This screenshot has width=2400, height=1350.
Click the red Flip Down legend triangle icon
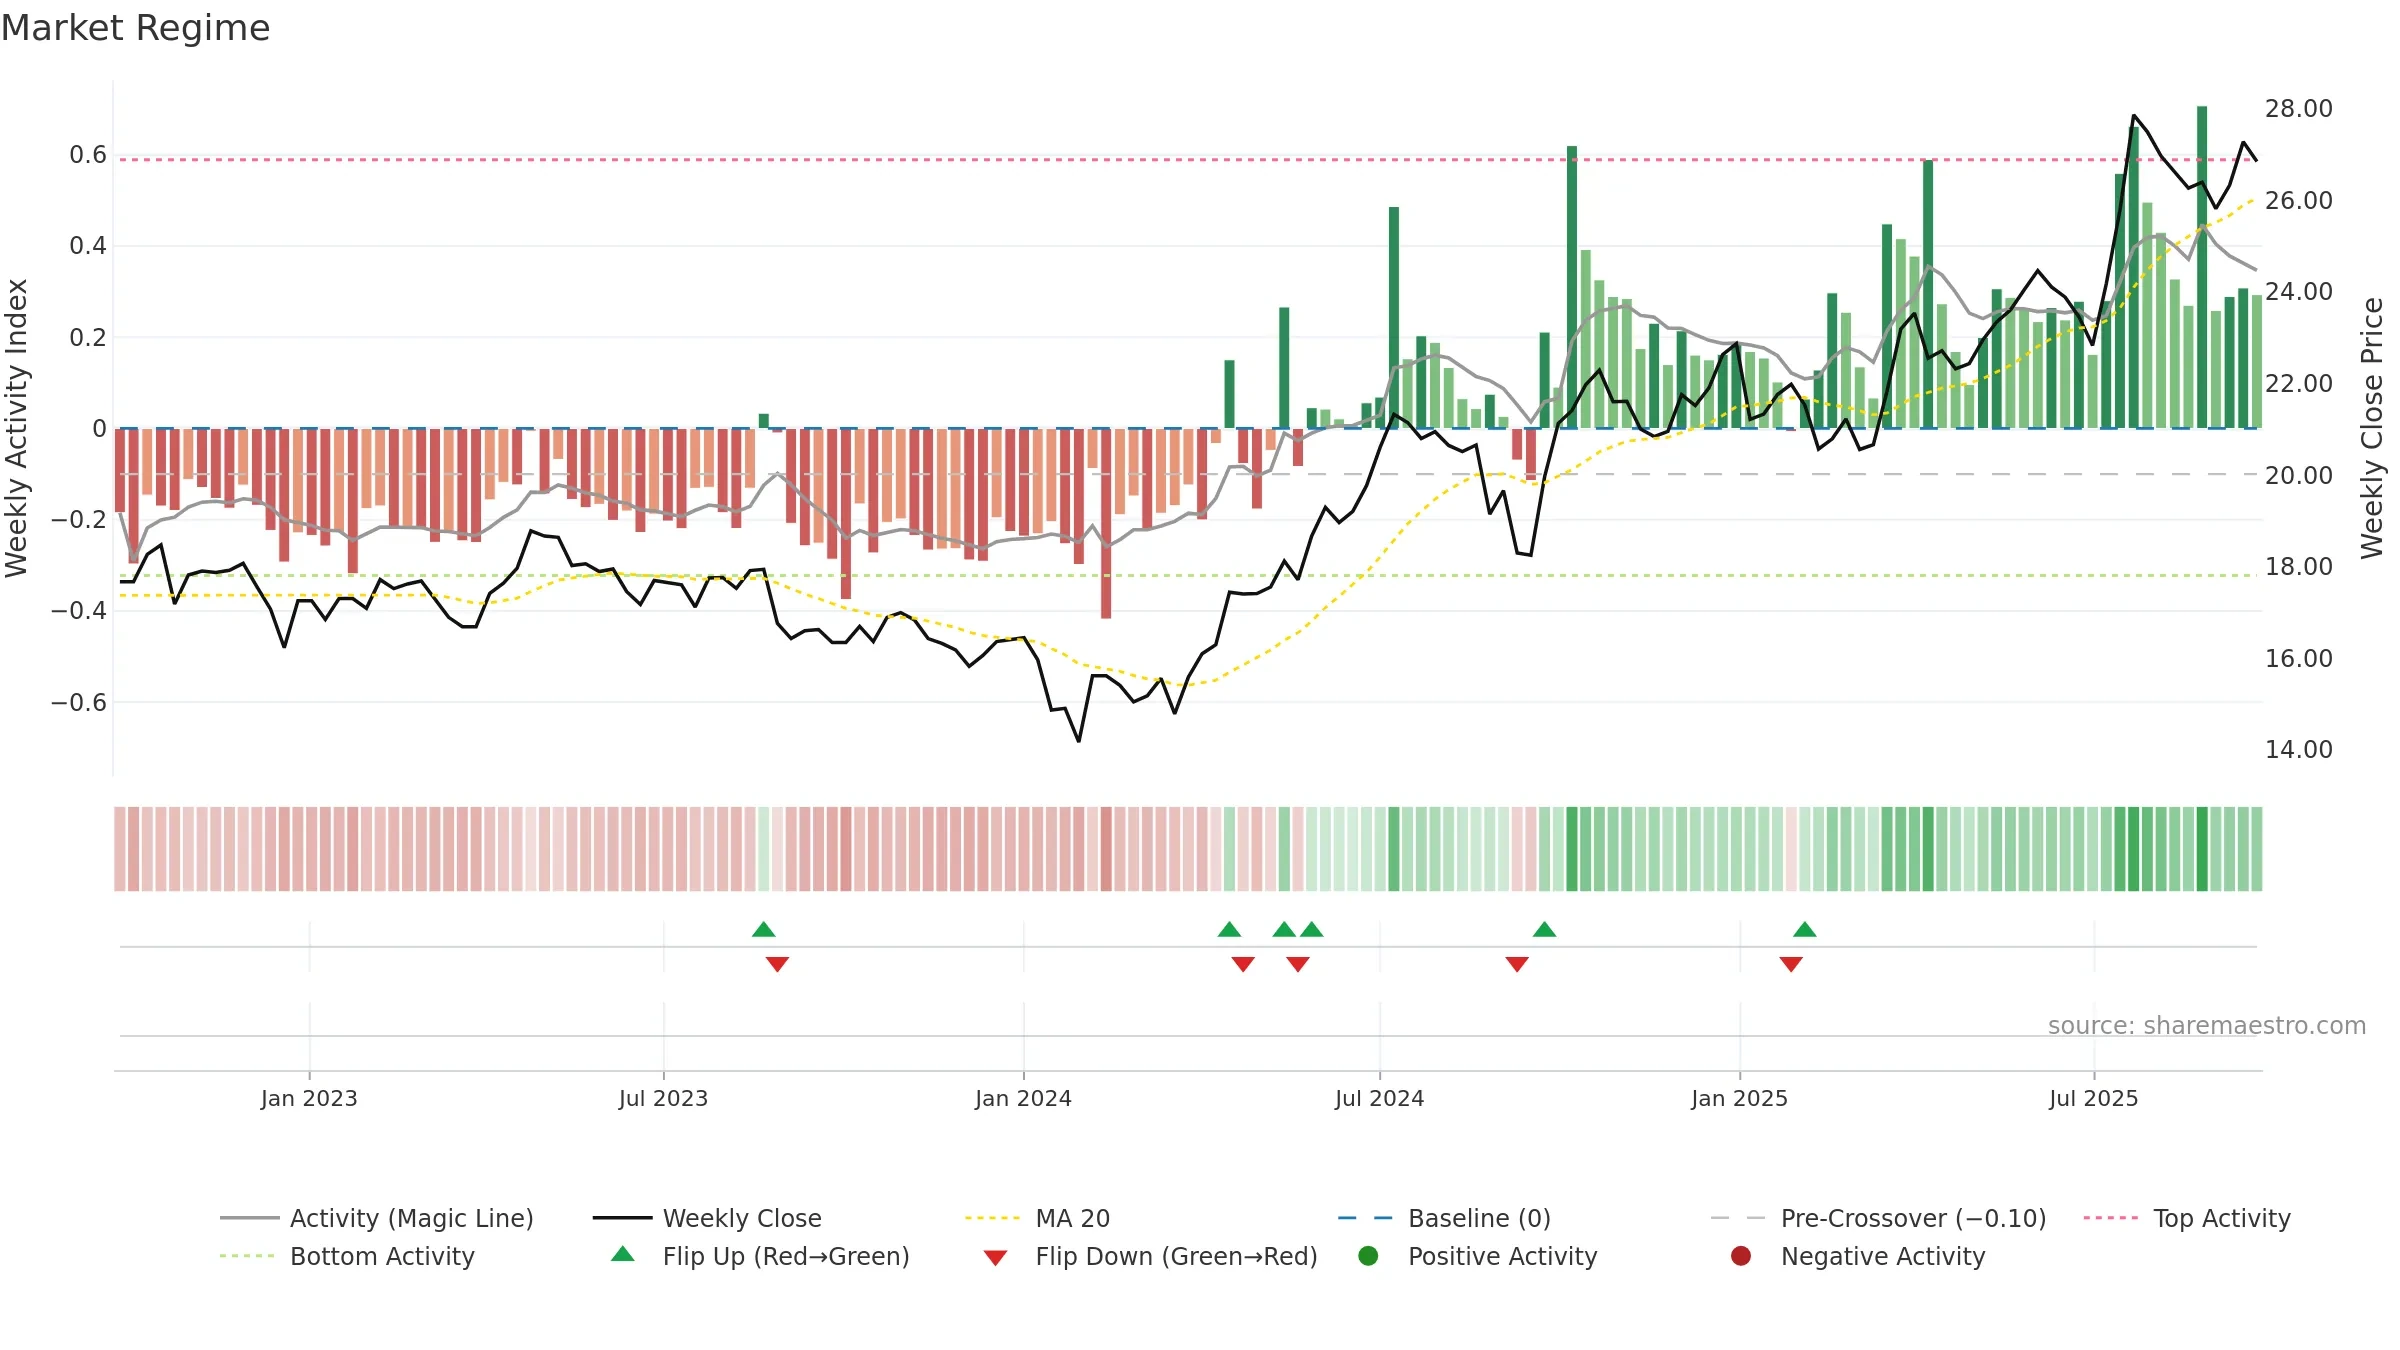click(x=995, y=1258)
